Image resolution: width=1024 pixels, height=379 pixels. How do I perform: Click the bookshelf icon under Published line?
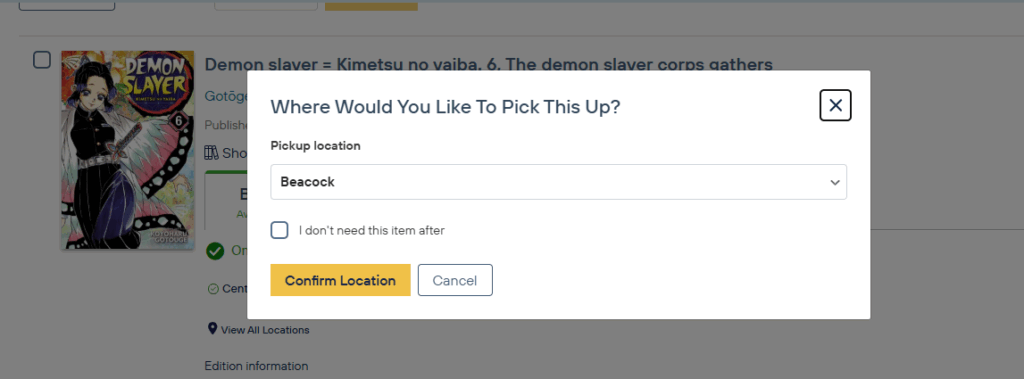coord(211,153)
